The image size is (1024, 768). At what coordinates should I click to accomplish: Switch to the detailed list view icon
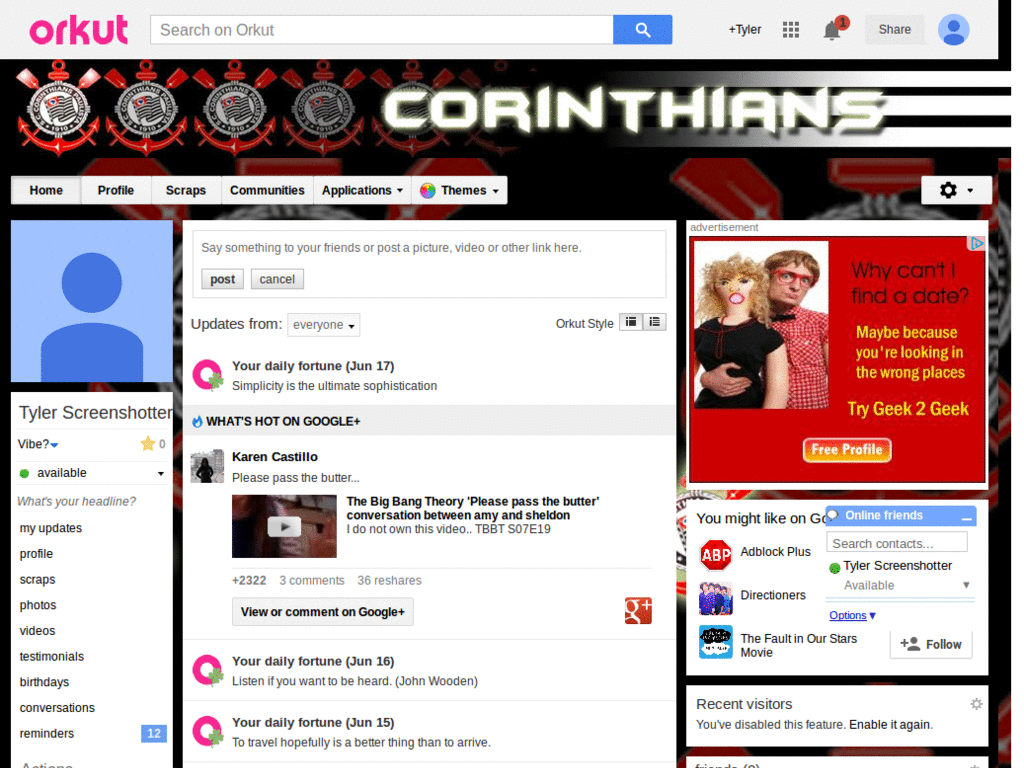point(654,322)
